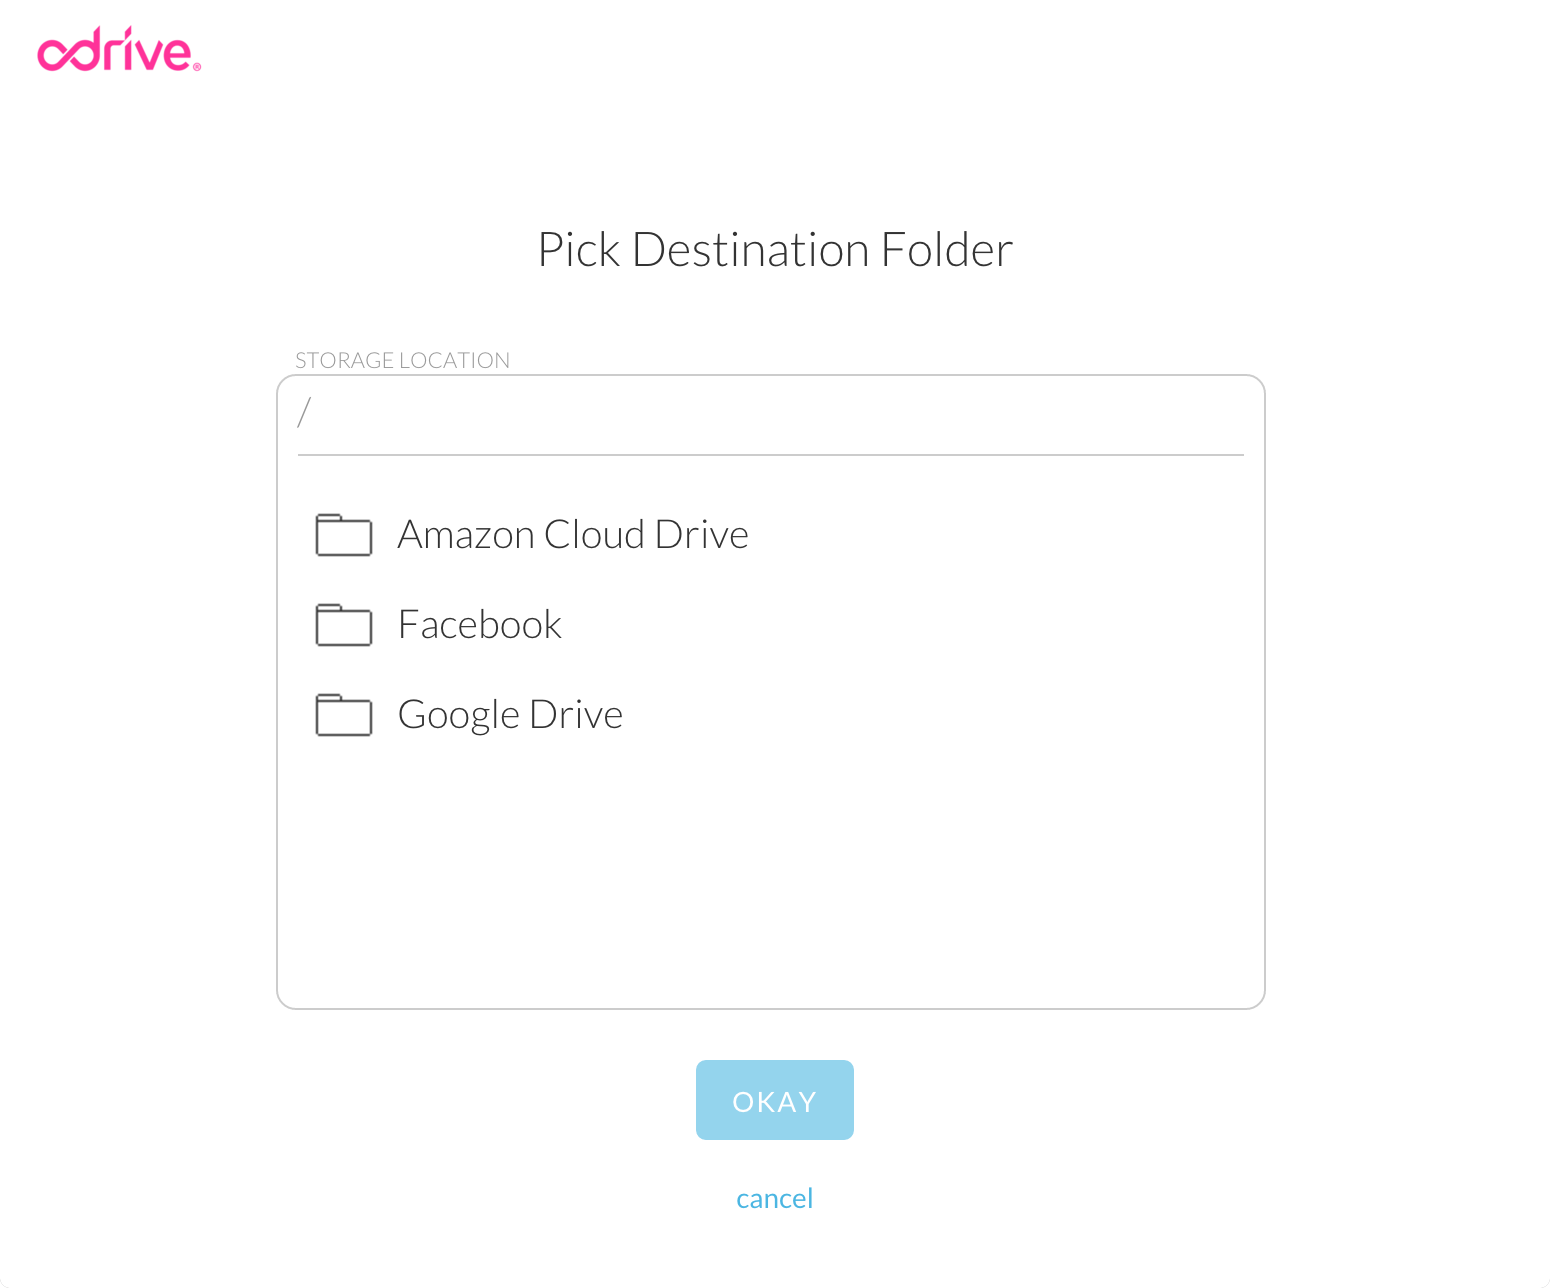Click the Facebook folder icon

[343, 625]
